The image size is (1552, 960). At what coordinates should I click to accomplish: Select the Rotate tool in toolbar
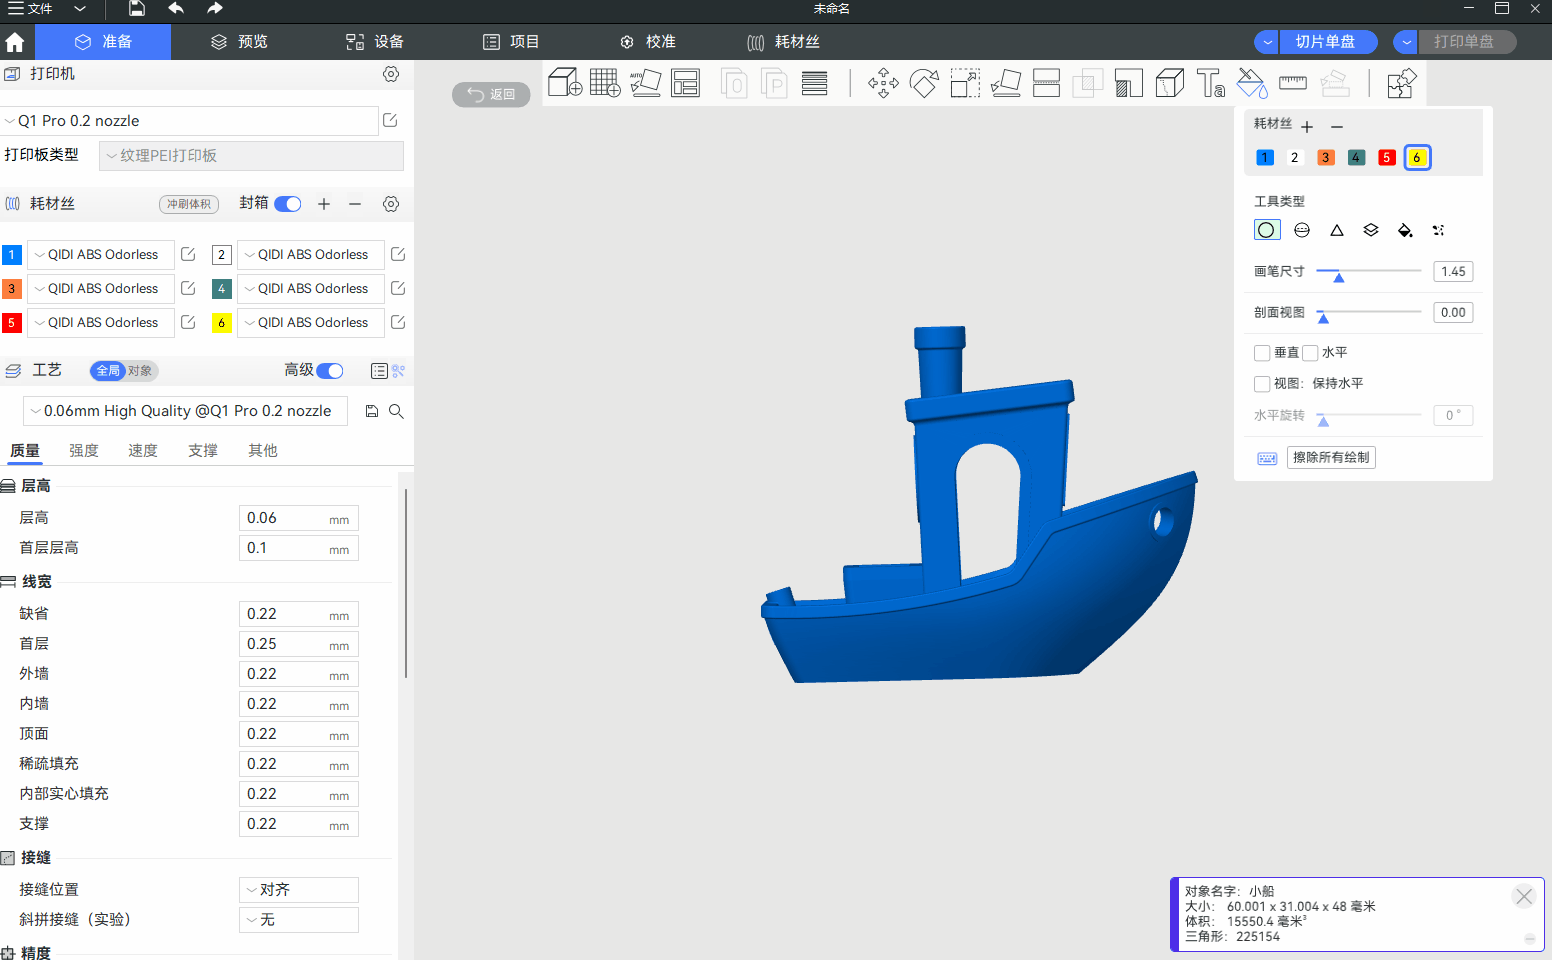coord(924,83)
